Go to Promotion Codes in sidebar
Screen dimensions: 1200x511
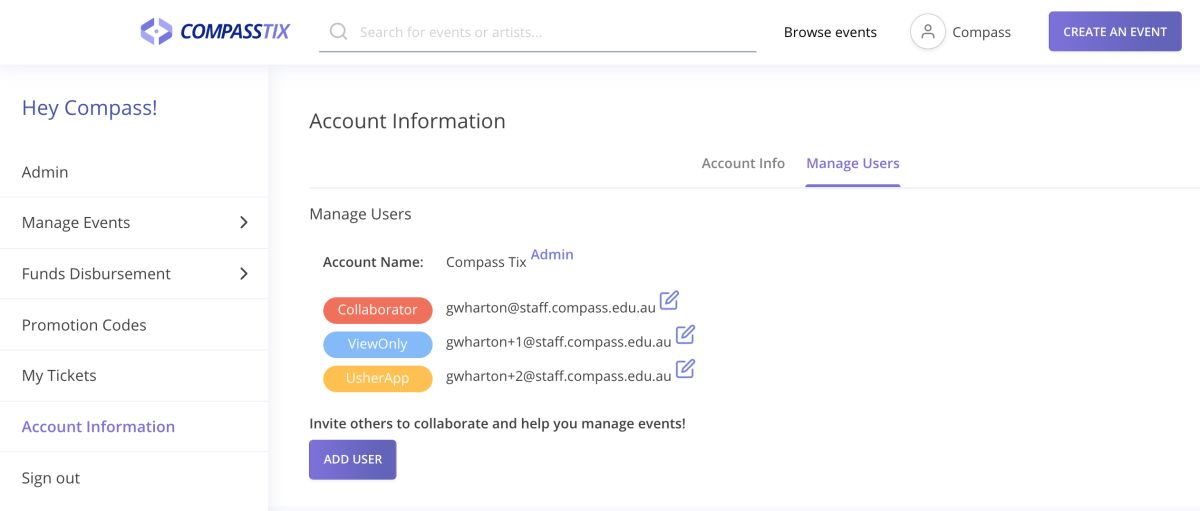point(84,325)
